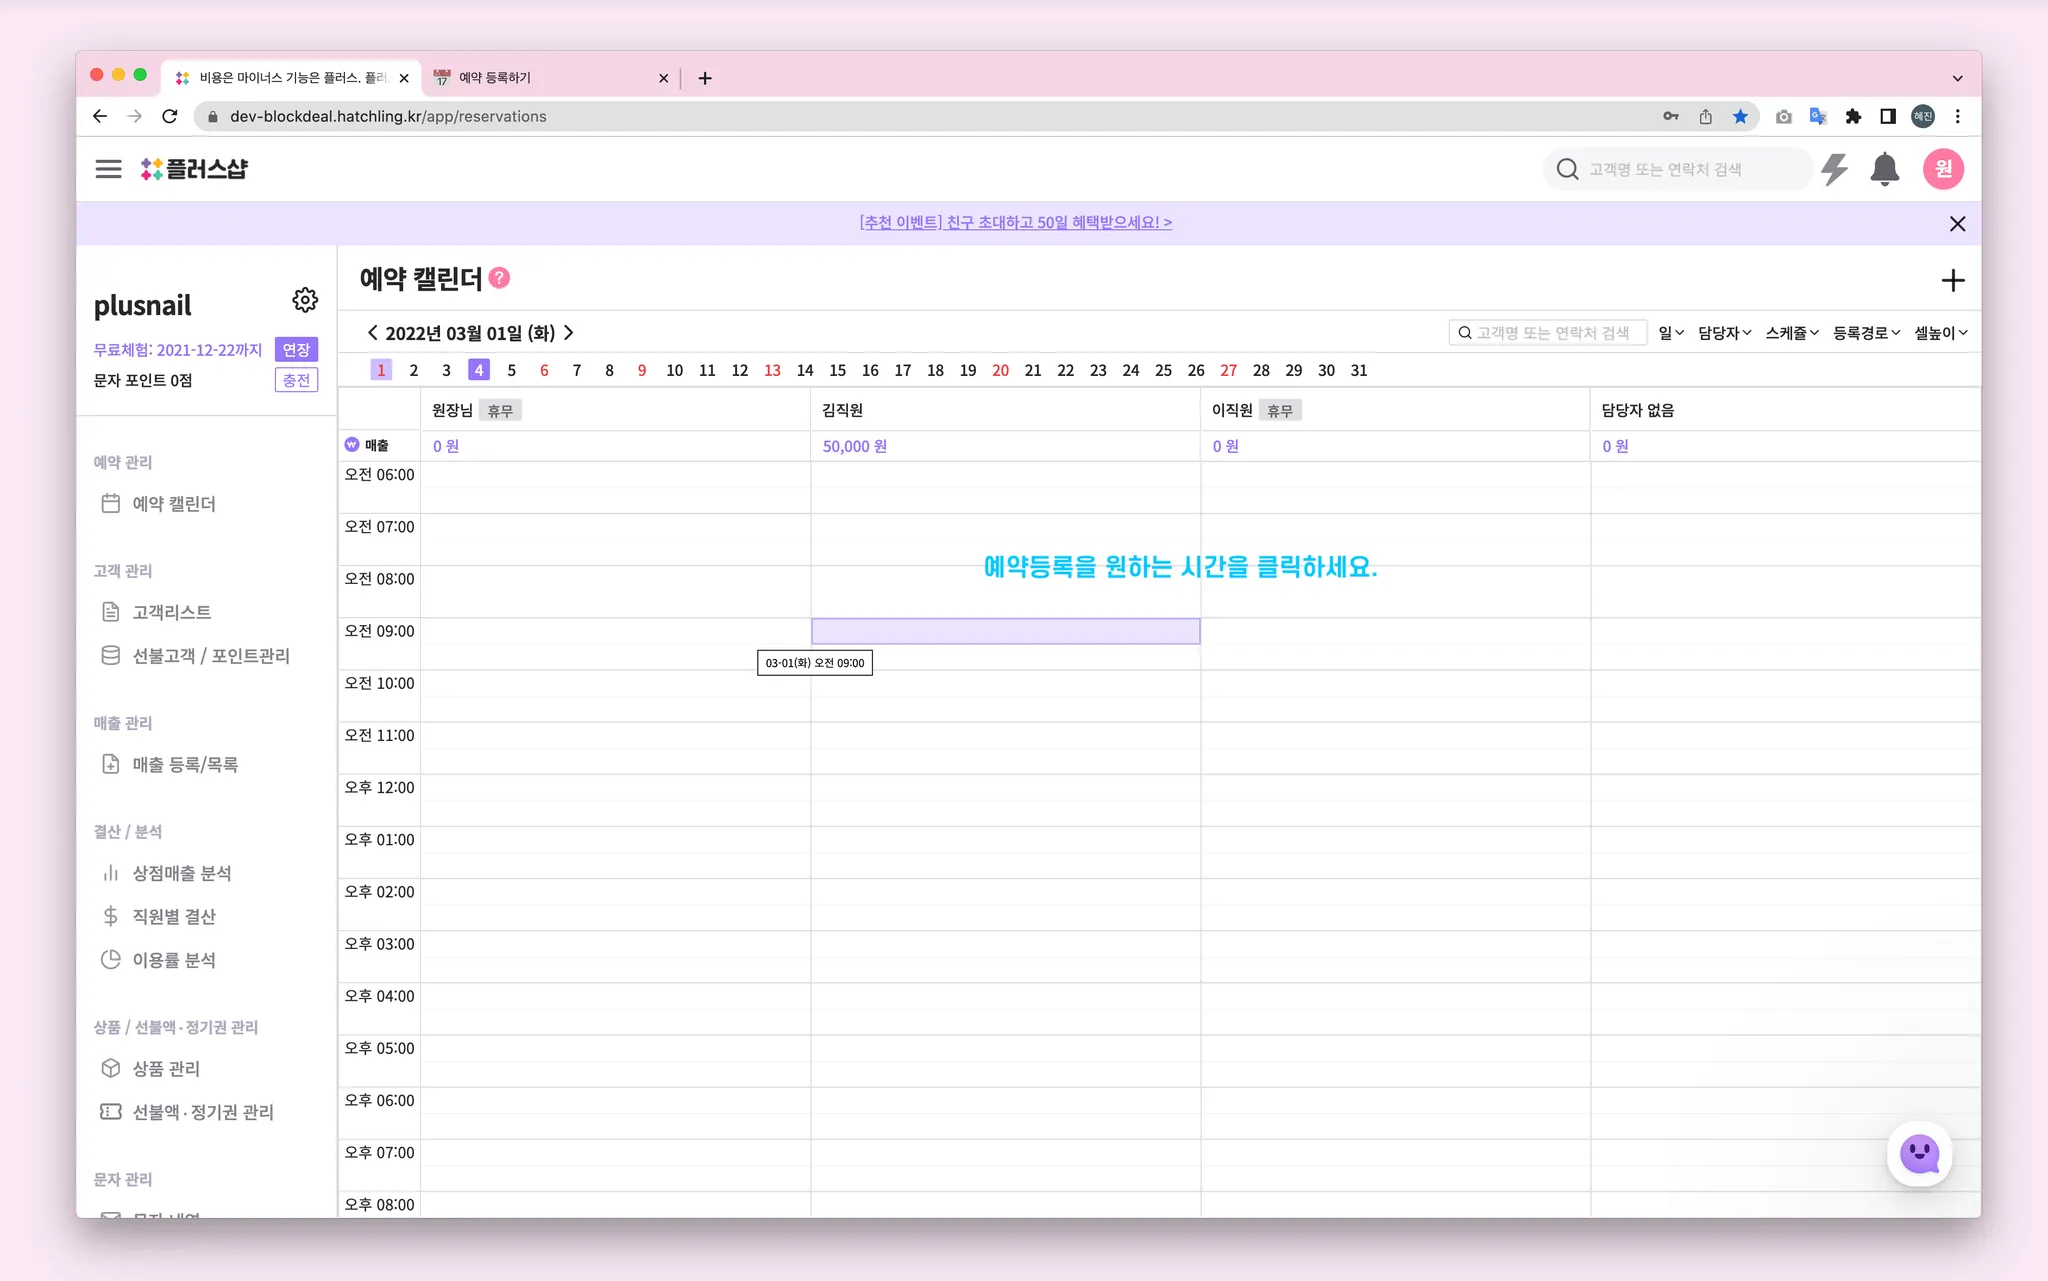Open 고객리스트 in the sidebar
2048x1281 pixels.
pyautogui.click(x=171, y=612)
